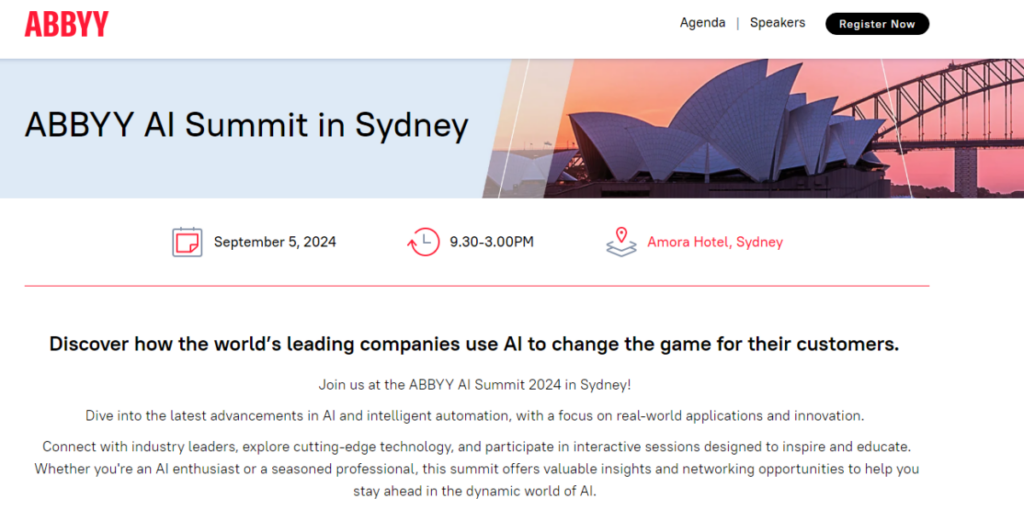This screenshot has height=510, width=1024.
Task: Click the separator bar between Agenda and Speakers
Action: click(738, 23)
